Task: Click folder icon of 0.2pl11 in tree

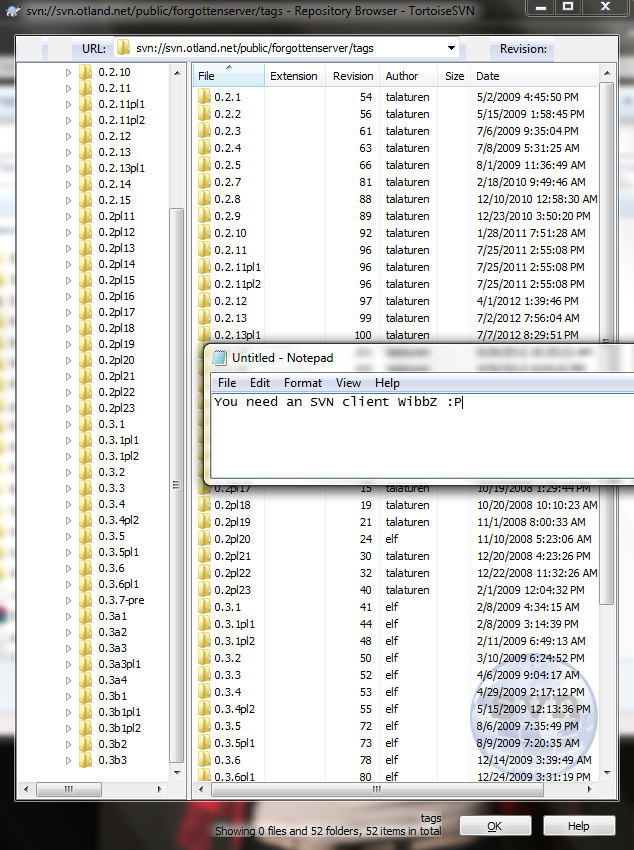Action: coord(85,216)
